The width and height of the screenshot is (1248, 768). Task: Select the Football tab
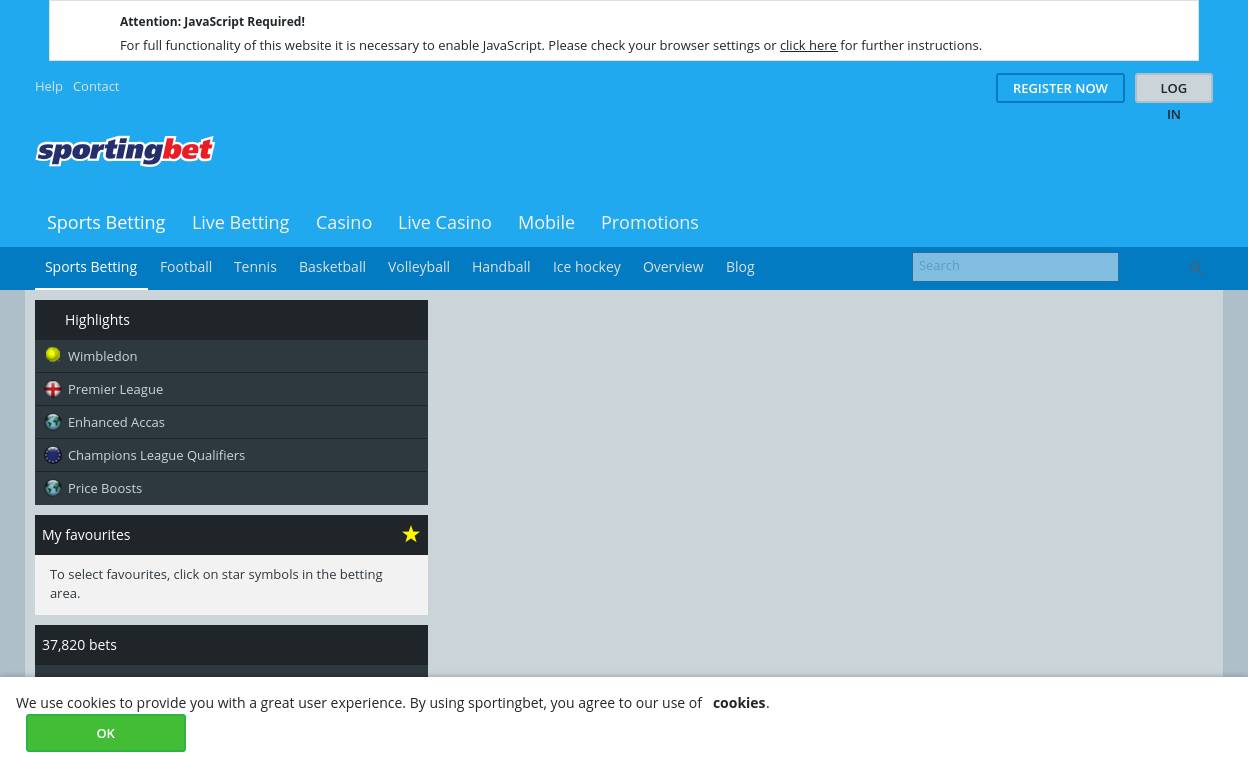tap(186, 267)
